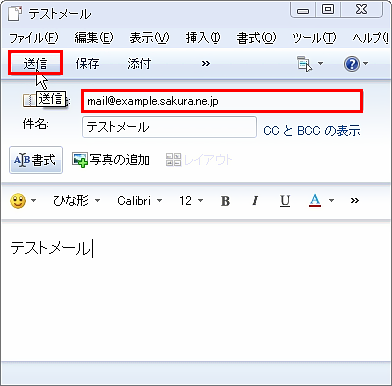The height and width of the screenshot is (386, 392).
Task: Click the address book icon beside recipient field
Action: tap(28, 100)
